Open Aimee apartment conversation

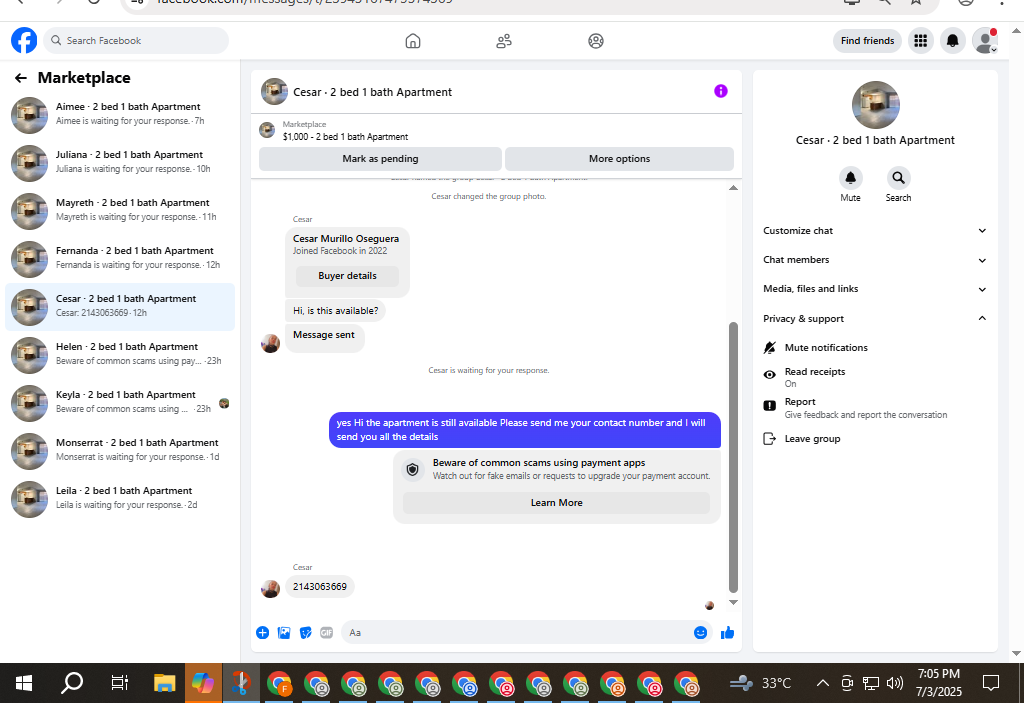point(120,115)
